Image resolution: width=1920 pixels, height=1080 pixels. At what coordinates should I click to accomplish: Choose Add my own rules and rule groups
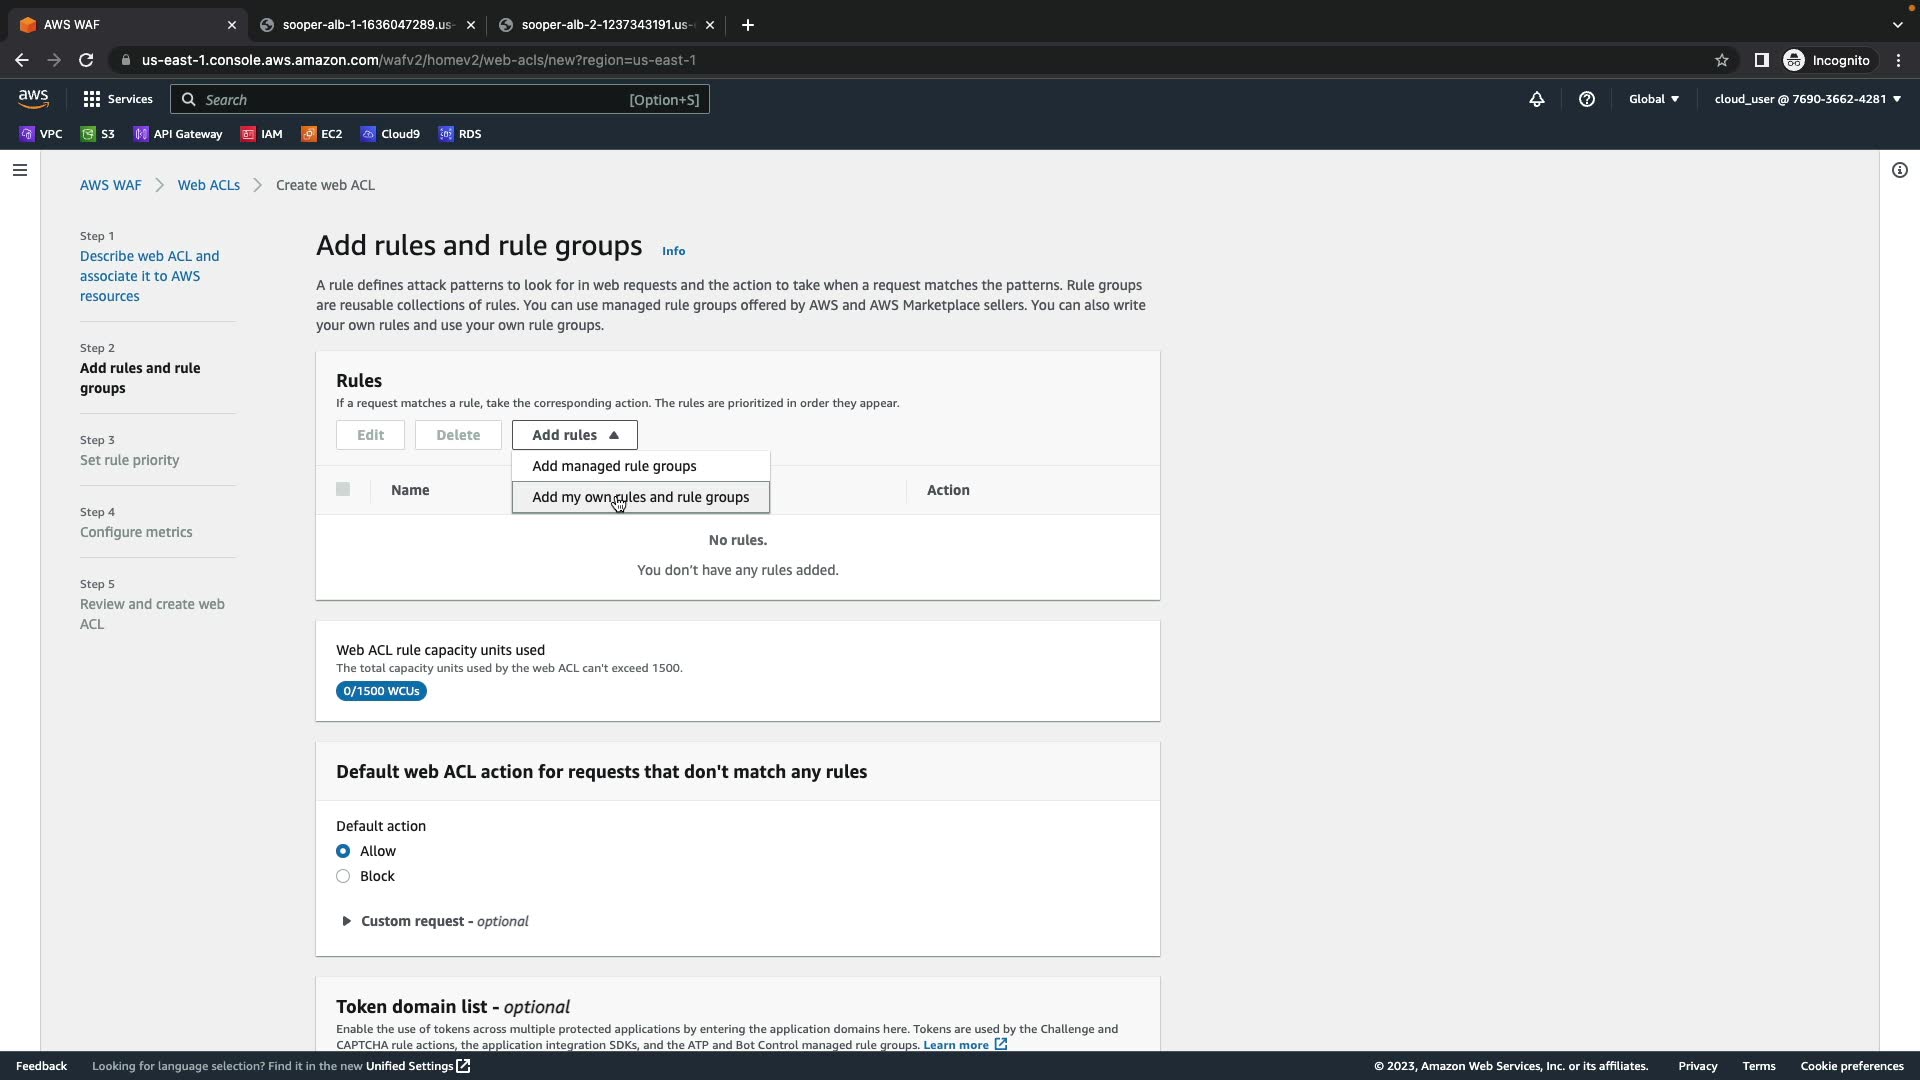(x=640, y=497)
